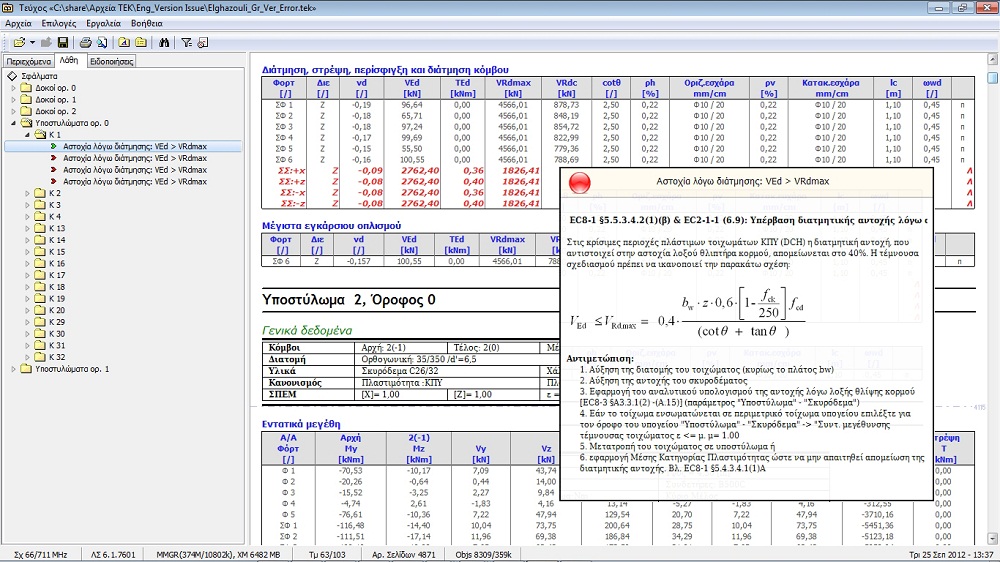
Task: Open the dropdown arrow beside the open-file icon
Action: pos(32,43)
